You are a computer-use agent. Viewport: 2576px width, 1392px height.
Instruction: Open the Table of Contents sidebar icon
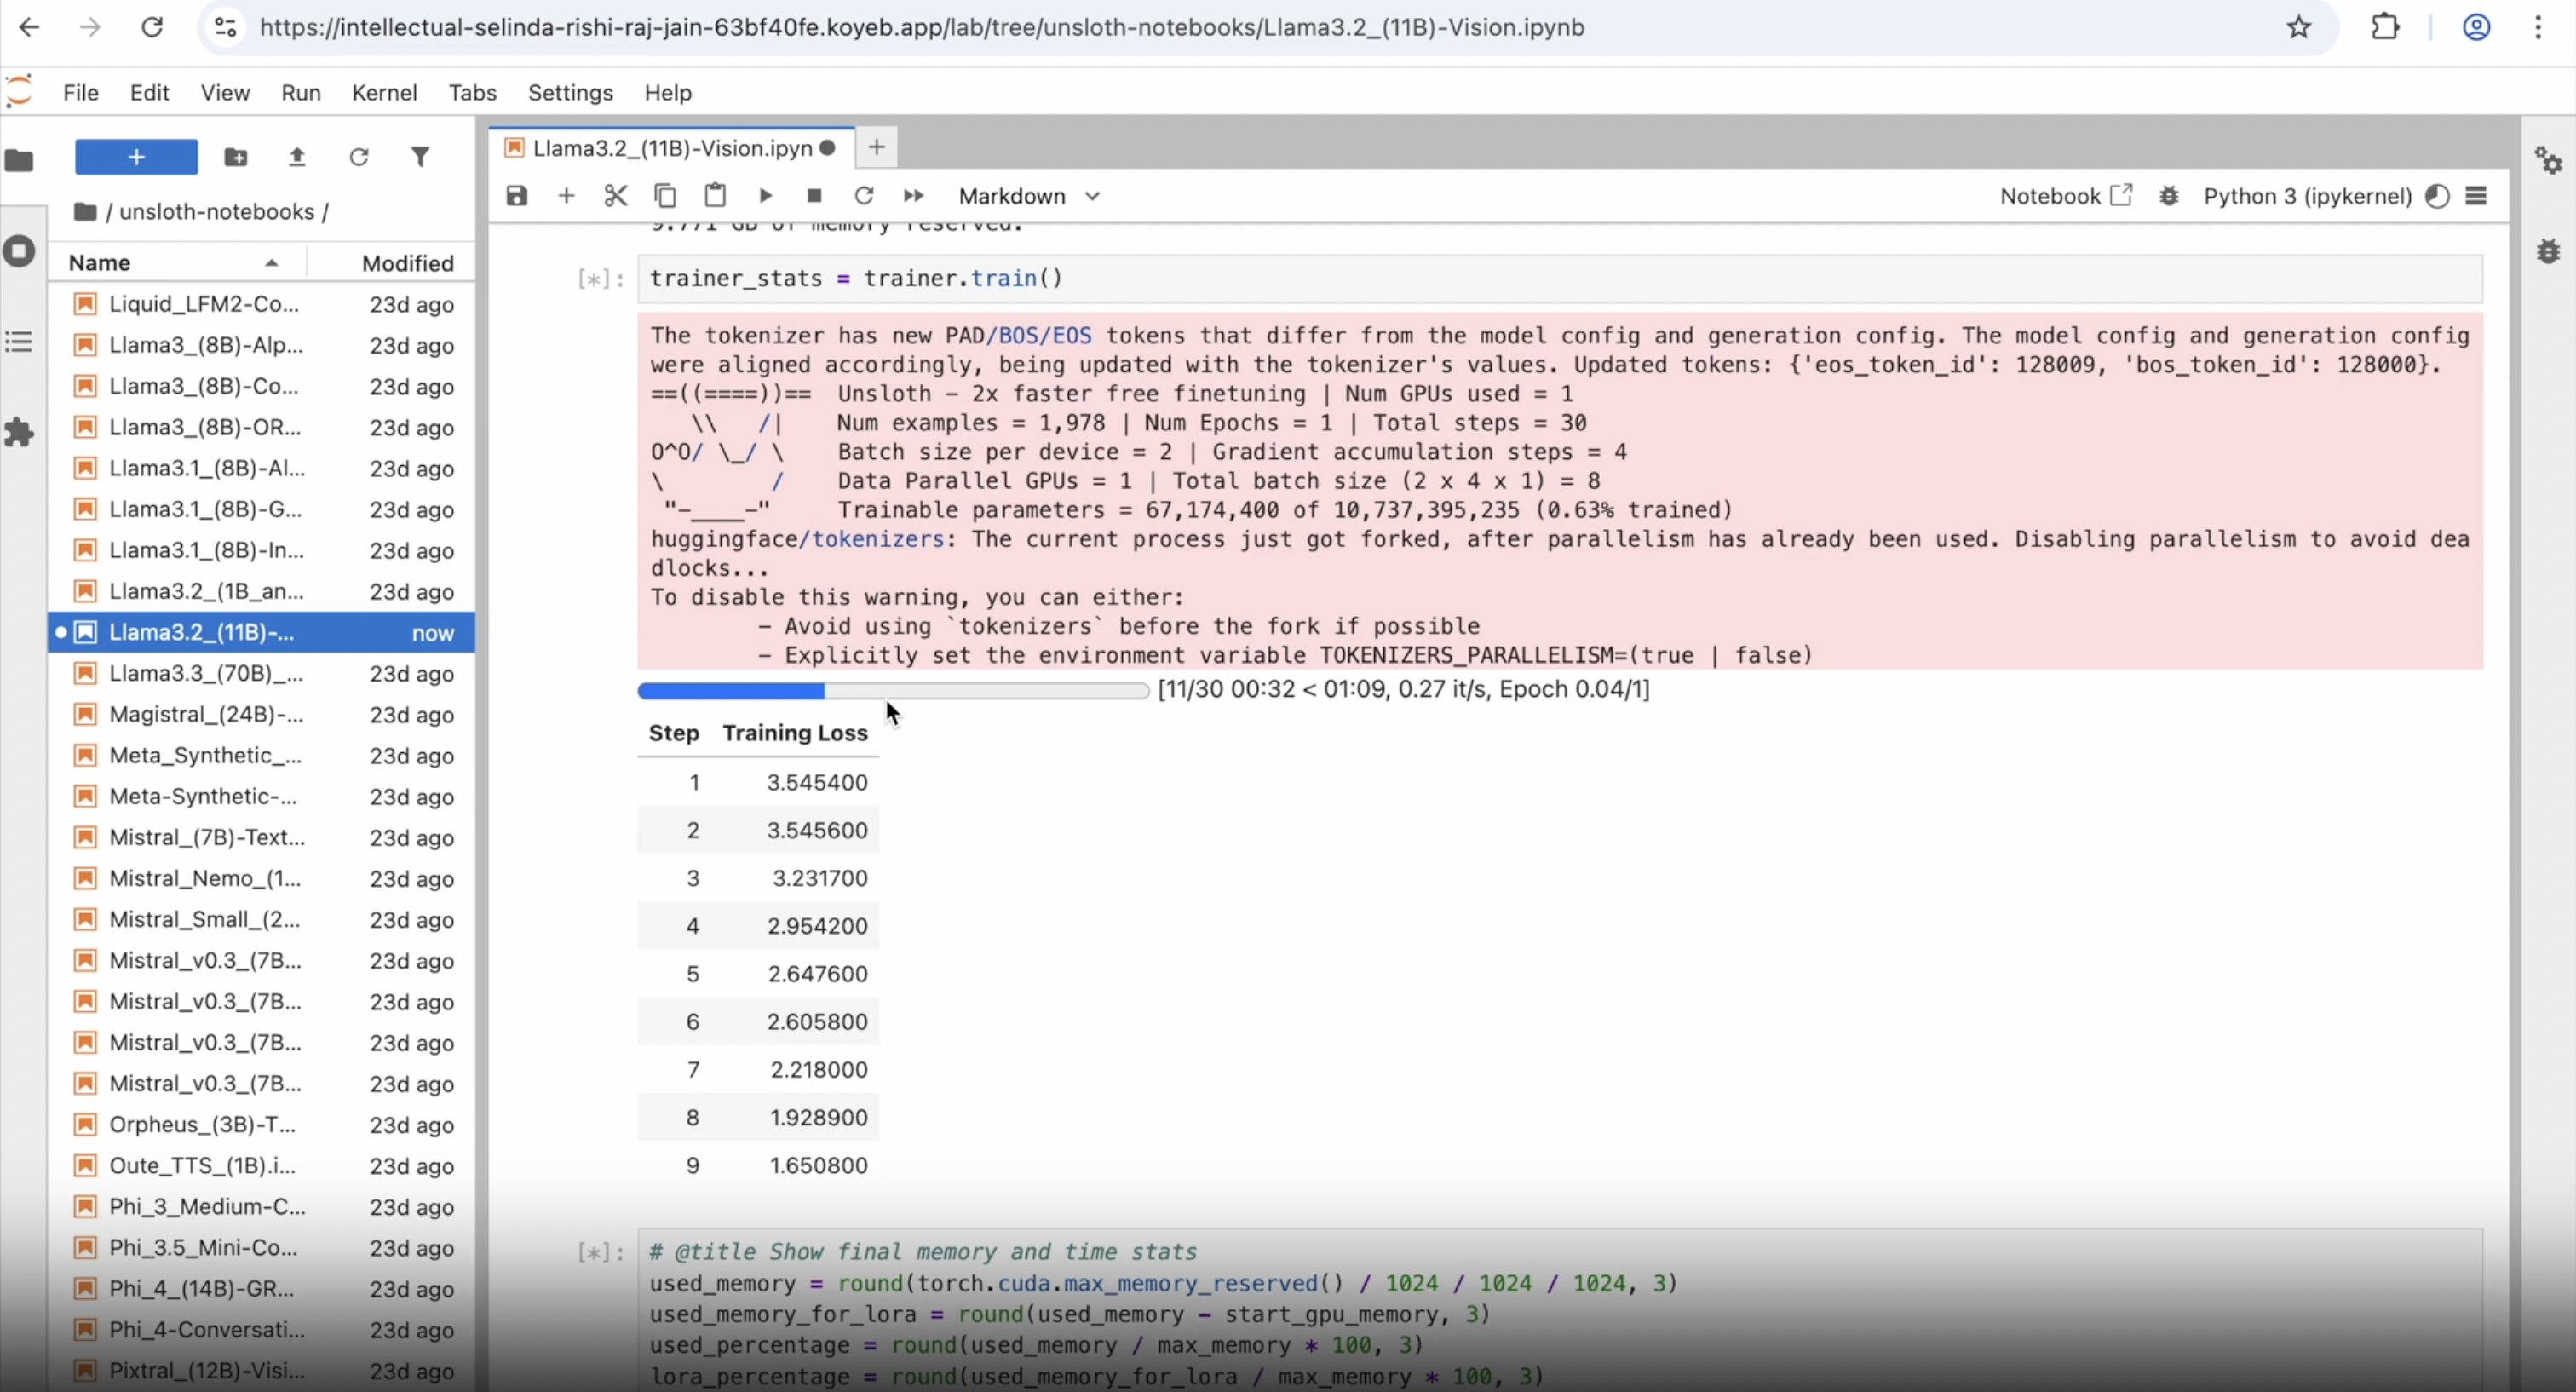coord(19,342)
